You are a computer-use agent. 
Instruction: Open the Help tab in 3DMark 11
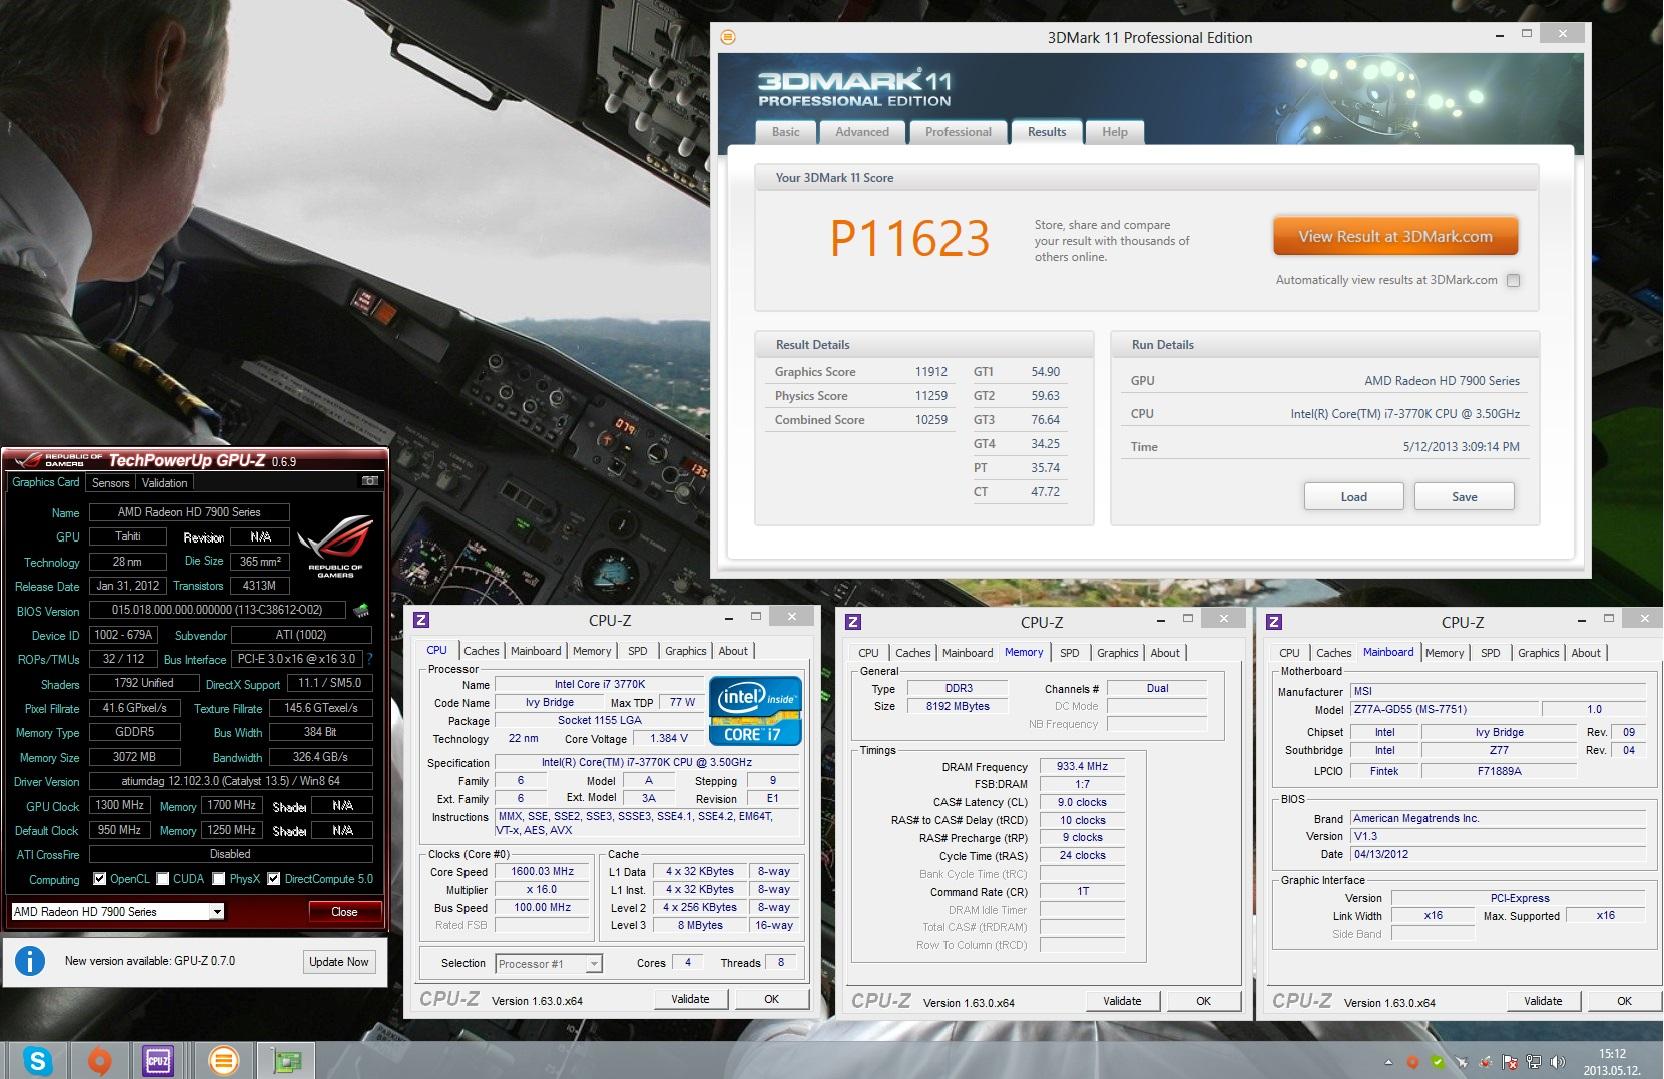point(1114,132)
